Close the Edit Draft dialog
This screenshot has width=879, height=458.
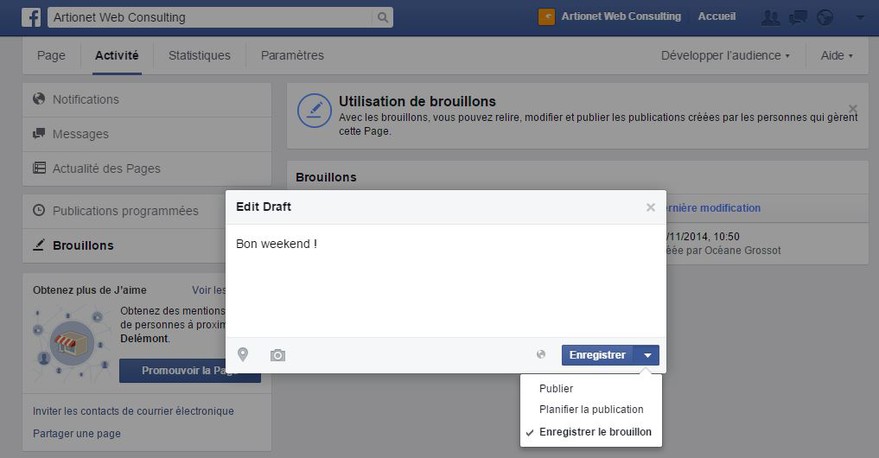click(x=650, y=207)
